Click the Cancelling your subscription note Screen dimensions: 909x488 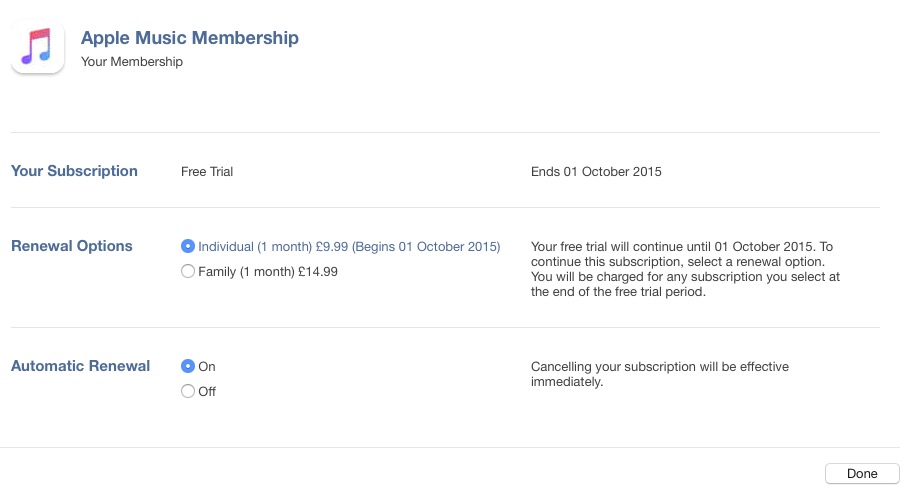click(660, 374)
